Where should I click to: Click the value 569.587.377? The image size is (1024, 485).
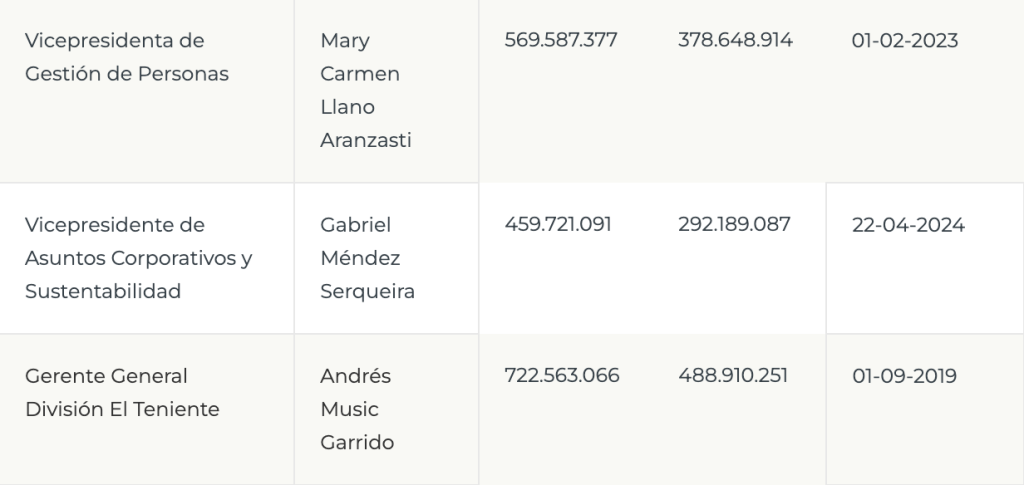pos(561,40)
